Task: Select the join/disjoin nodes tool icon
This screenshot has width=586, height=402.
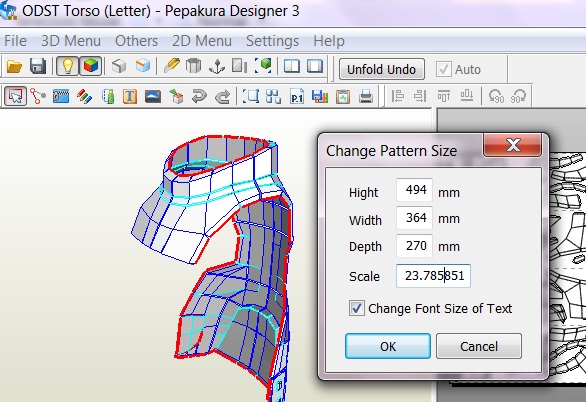Action: pos(38,96)
